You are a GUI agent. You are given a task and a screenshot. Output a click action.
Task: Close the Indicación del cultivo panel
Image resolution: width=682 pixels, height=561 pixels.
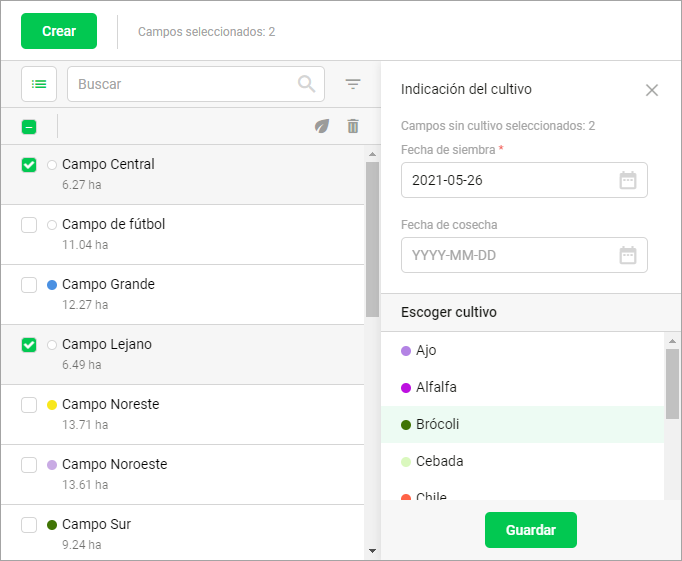[652, 90]
